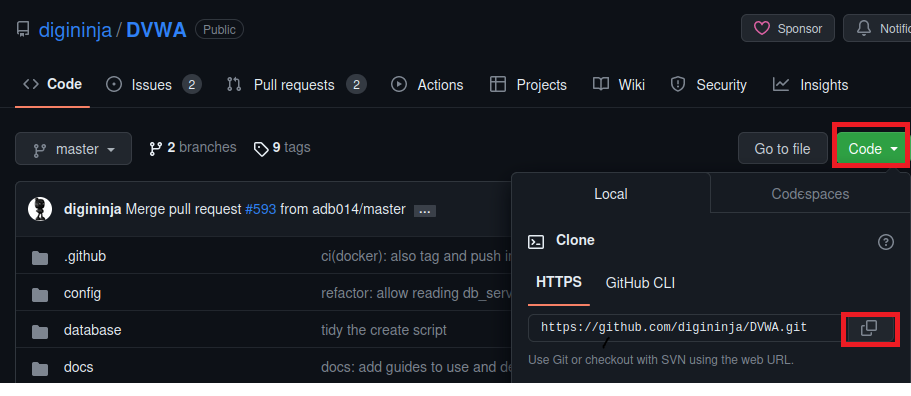Image resolution: width=911 pixels, height=396 pixels.
Task: Click the config folder icon
Action: 40,294
